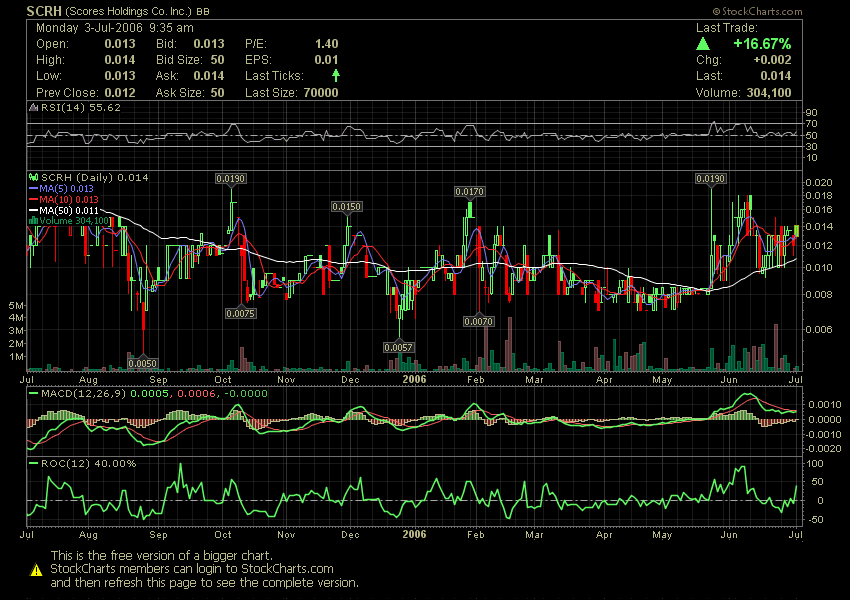Select the blue MA(5) legend line
Viewport: 850px width, 600px height.
[x=33, y=189]
